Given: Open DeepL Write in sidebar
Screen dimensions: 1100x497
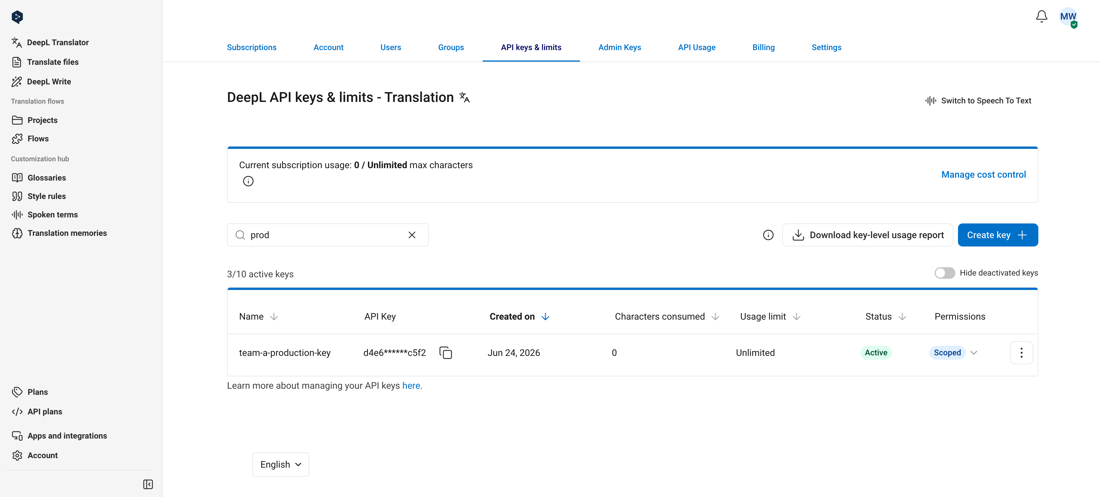Looking at the screenshot, I should pyautogui.click(x=41, y=81).
